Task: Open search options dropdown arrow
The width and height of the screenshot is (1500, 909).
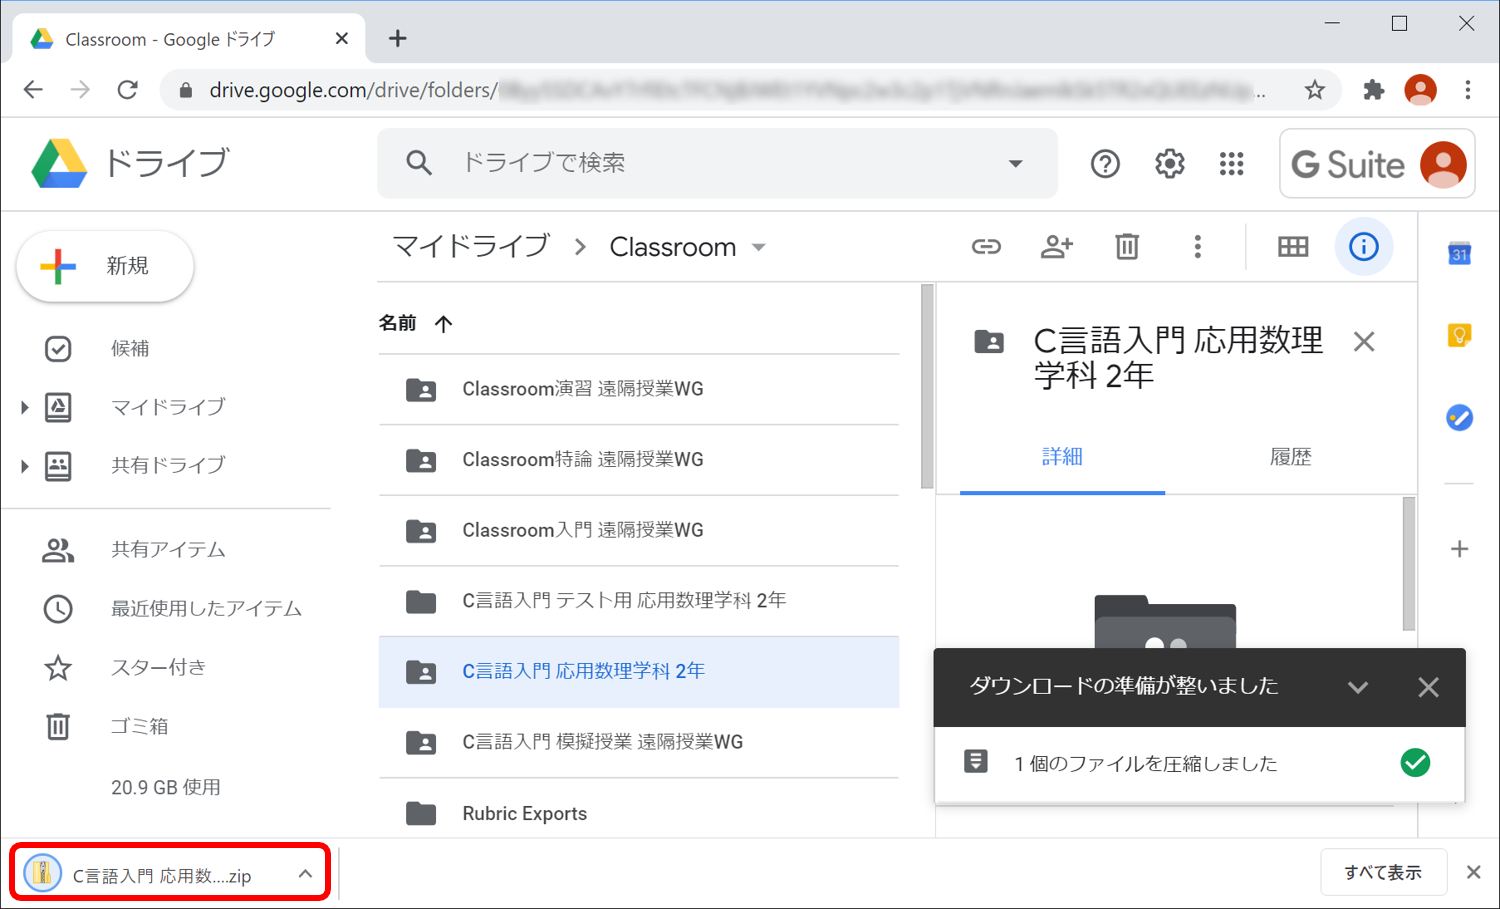Action: coord(1015,163)
